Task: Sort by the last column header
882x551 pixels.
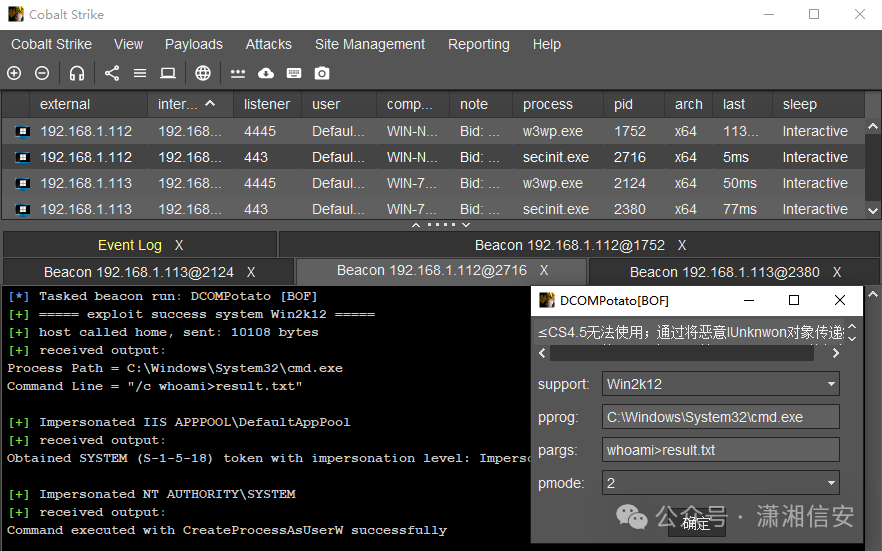Action: pos(742,104)
